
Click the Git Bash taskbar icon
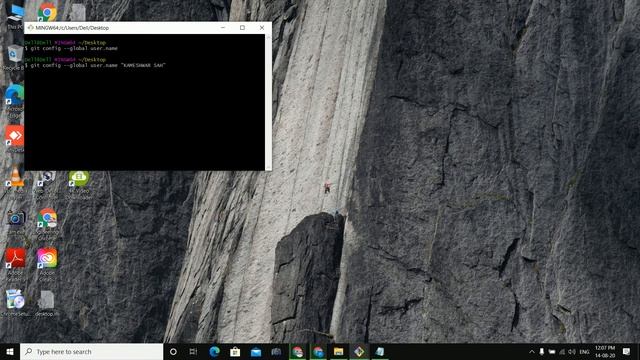tap(359, 351)
